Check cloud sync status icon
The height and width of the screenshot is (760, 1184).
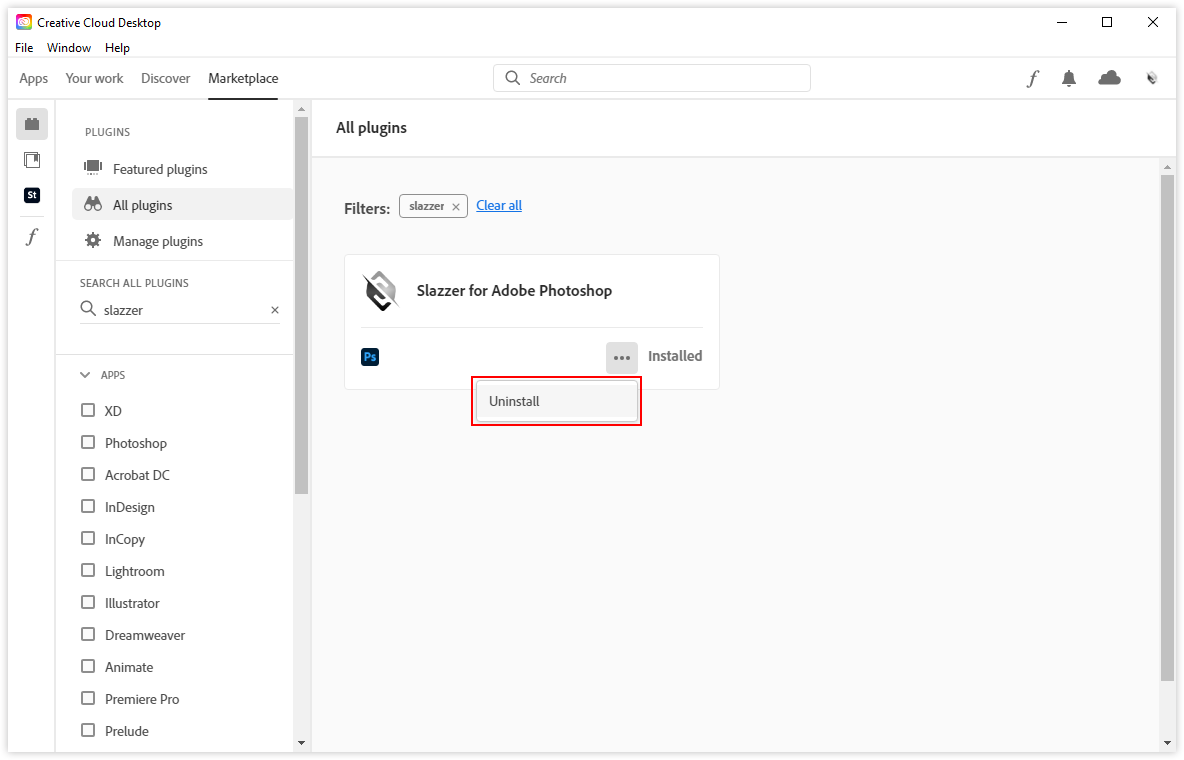[1109, 78]
